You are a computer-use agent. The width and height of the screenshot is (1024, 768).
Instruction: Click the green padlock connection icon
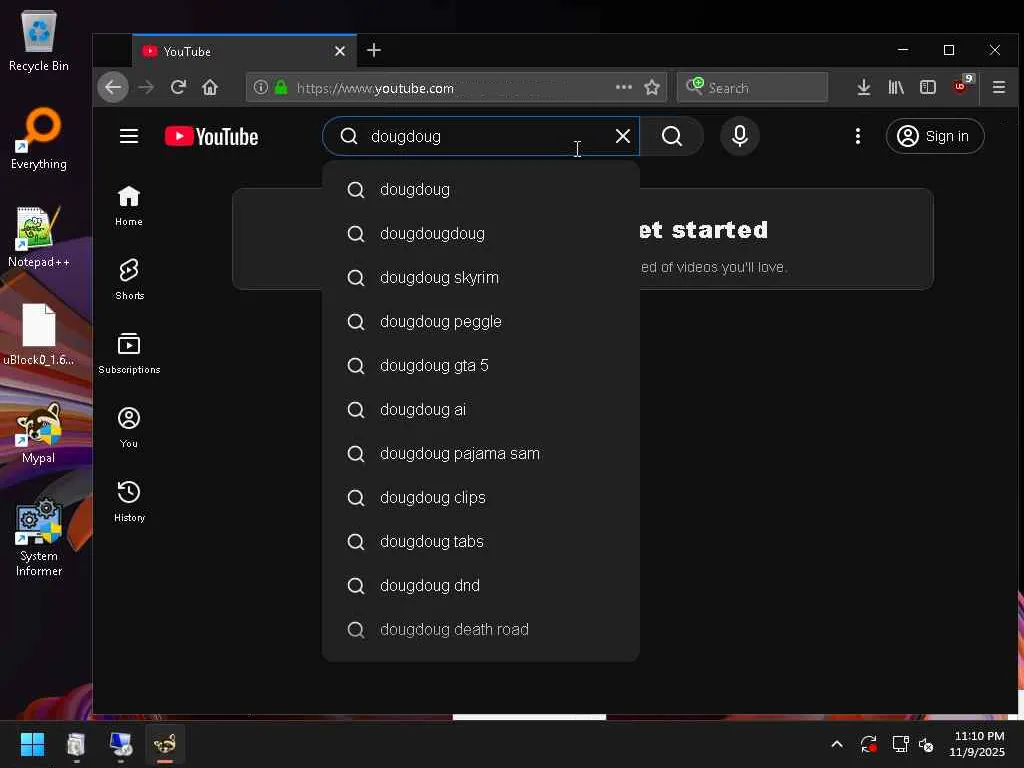281,87
